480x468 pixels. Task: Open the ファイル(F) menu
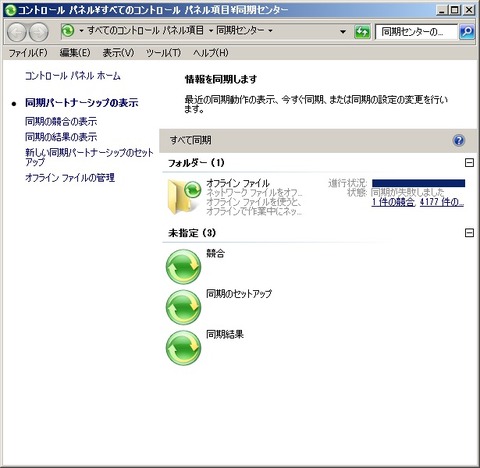click(28, 53)
